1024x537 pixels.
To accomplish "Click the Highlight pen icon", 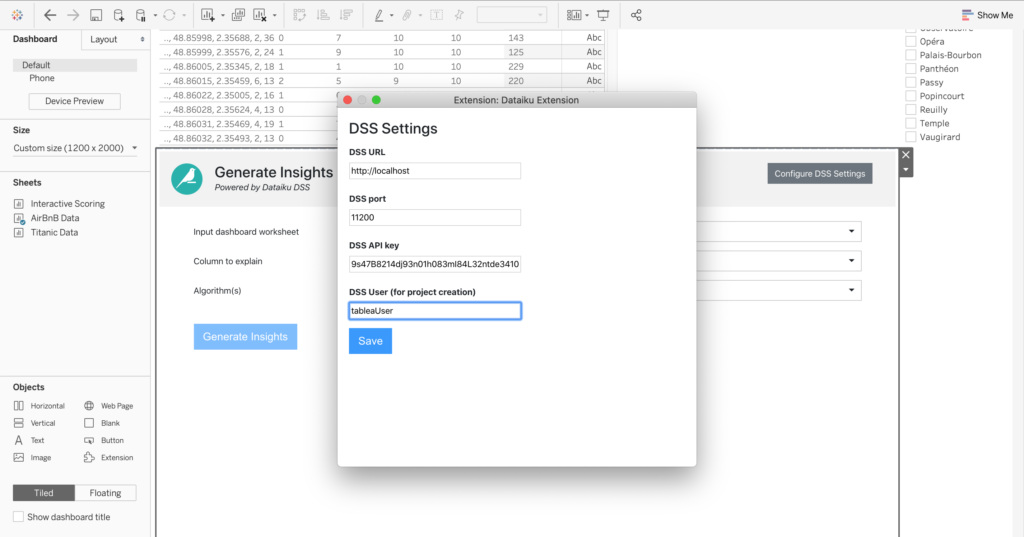I will [379, 15].
